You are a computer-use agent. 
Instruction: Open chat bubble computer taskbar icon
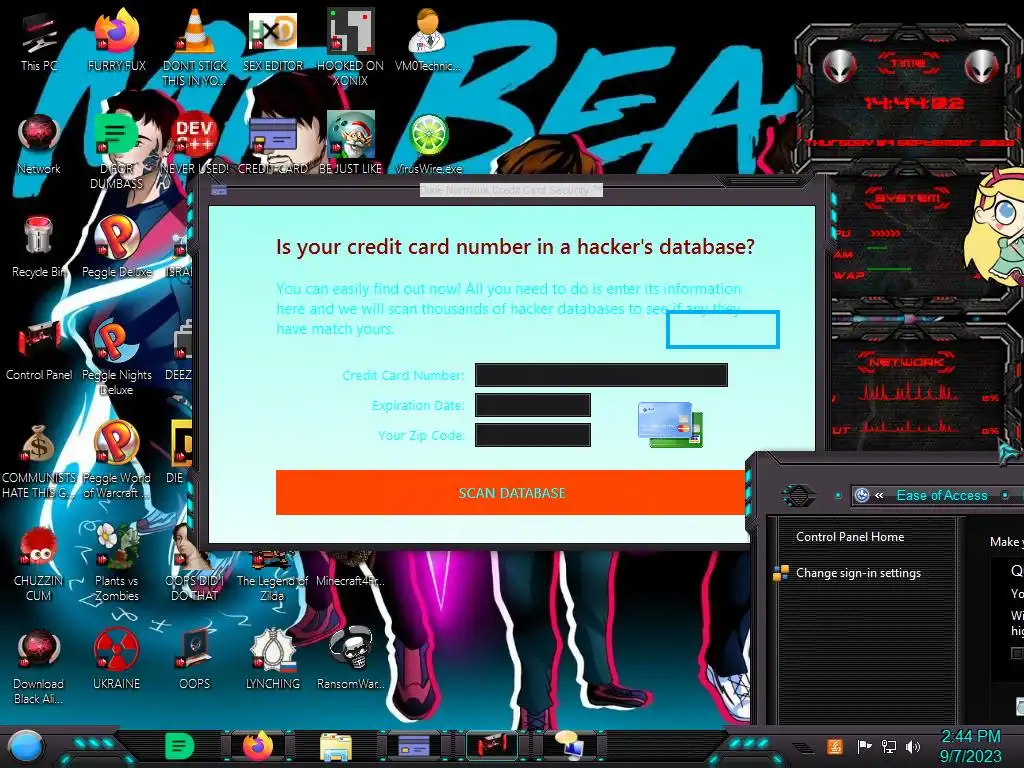[x=569, y=746]
